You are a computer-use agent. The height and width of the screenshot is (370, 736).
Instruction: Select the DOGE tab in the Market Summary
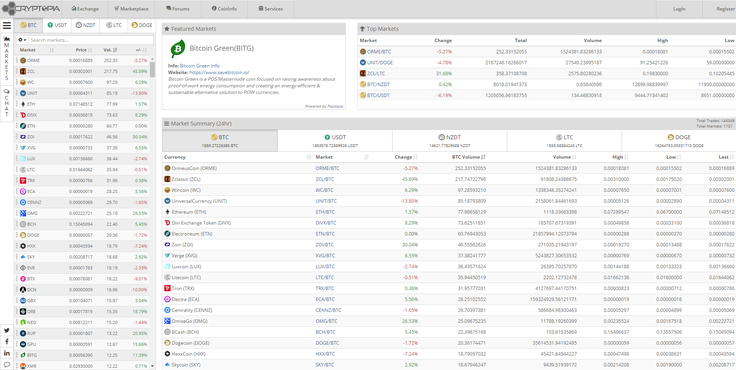[679, 140]
